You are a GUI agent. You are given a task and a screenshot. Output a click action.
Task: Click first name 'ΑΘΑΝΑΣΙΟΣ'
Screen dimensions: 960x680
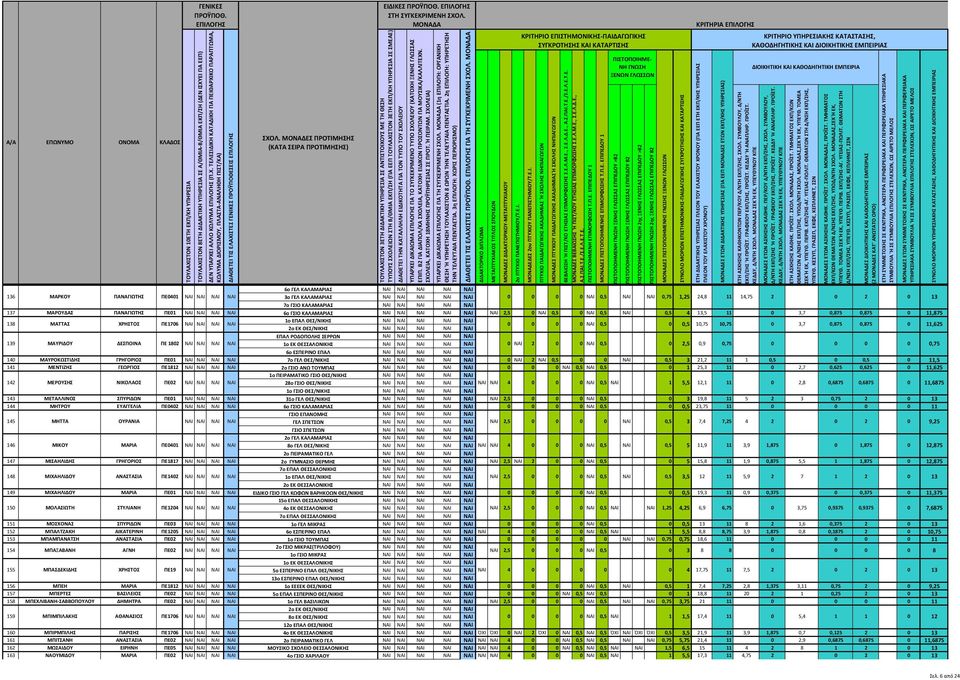[129, 617]
